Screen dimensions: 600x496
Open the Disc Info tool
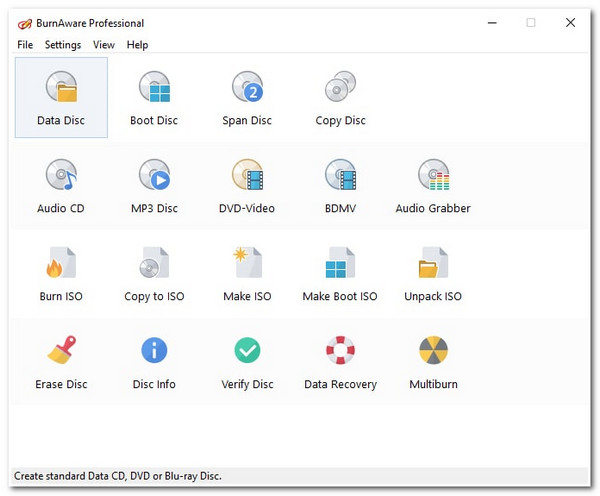(x=154, y=362)
